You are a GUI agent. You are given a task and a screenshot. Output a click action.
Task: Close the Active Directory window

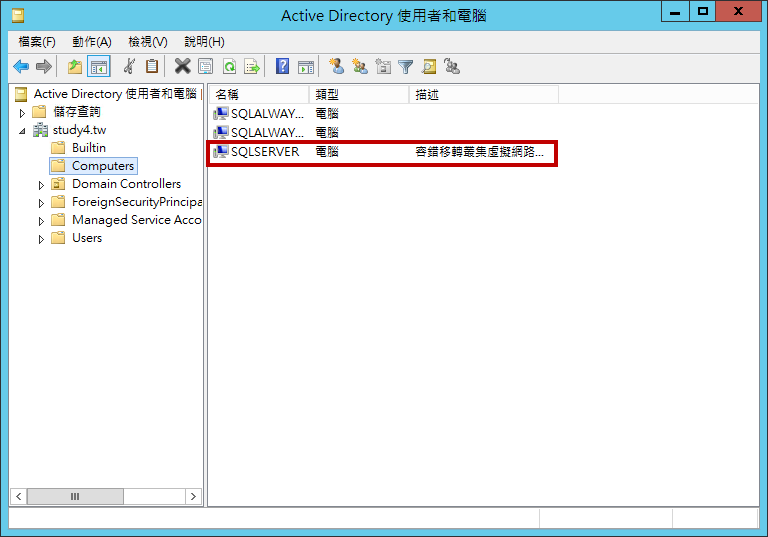pyautogui.click(x=739, y=11)
